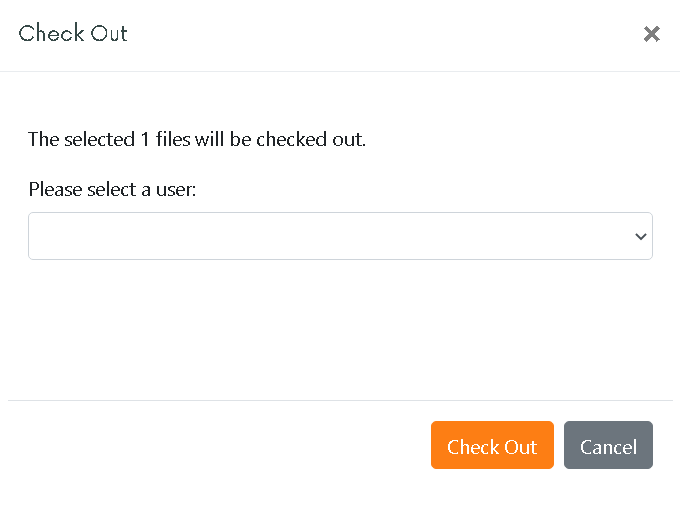Dismiss dialog using the gray Cancel button
This screenshot has width=680, height=506.
click(608, 445)
